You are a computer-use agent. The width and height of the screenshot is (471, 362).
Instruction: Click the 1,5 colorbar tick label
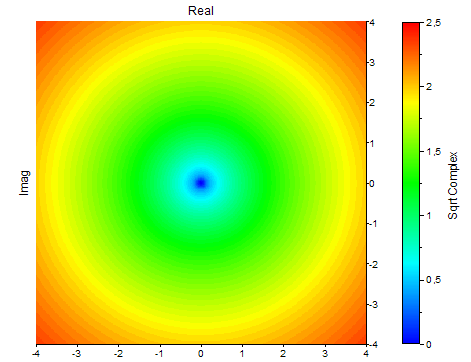click(434, 152)
